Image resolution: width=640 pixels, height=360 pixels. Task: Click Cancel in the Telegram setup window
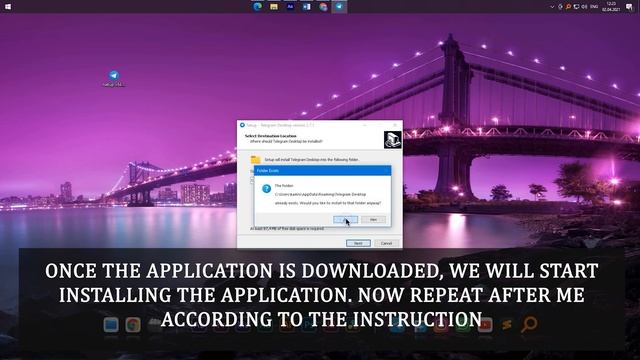click(x=386, y=243)
